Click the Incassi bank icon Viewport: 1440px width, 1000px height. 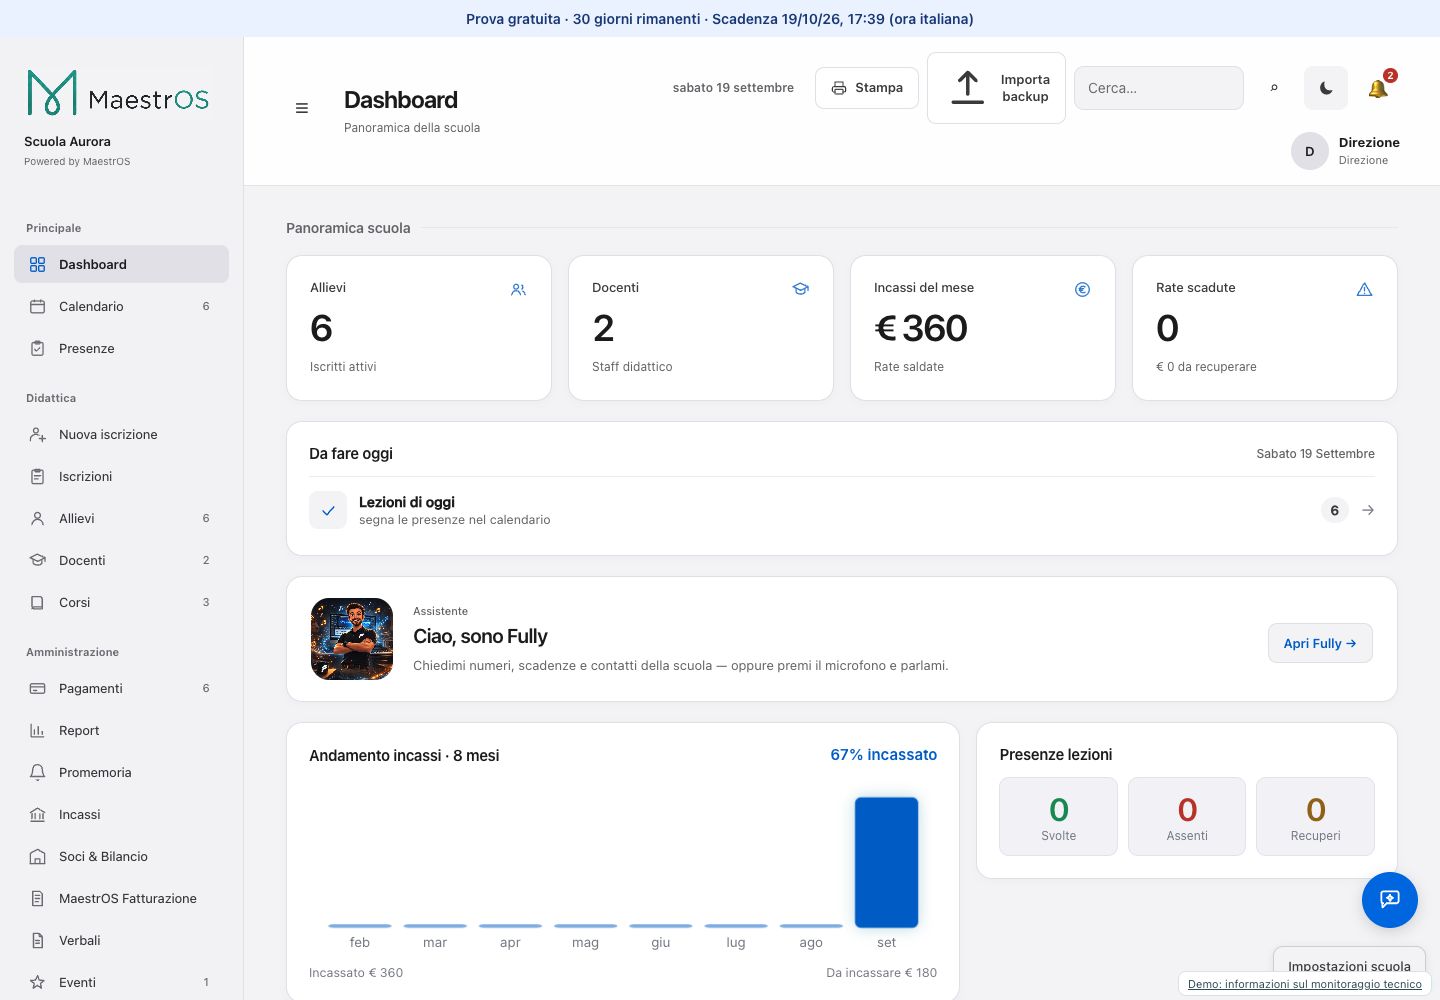pyautogui.click(x=37, y=814)
